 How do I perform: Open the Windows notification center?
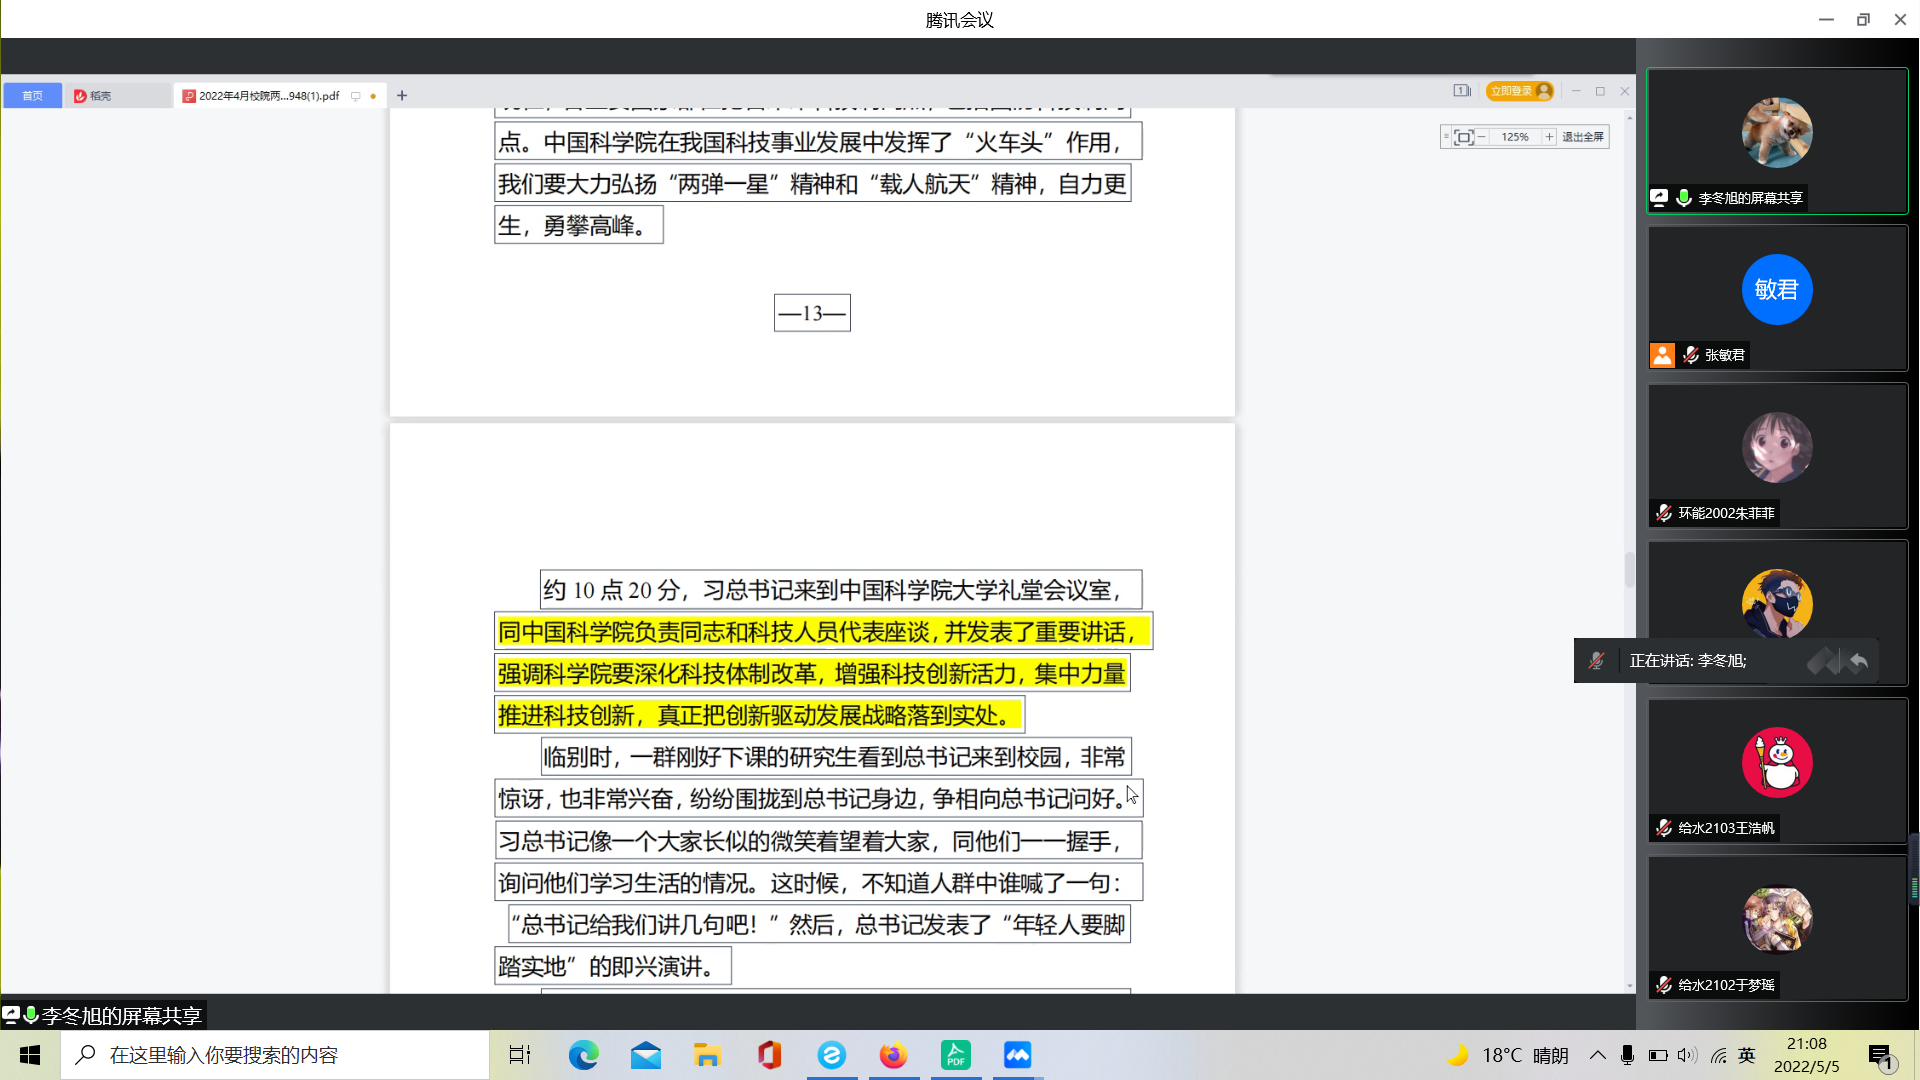1881,1056
